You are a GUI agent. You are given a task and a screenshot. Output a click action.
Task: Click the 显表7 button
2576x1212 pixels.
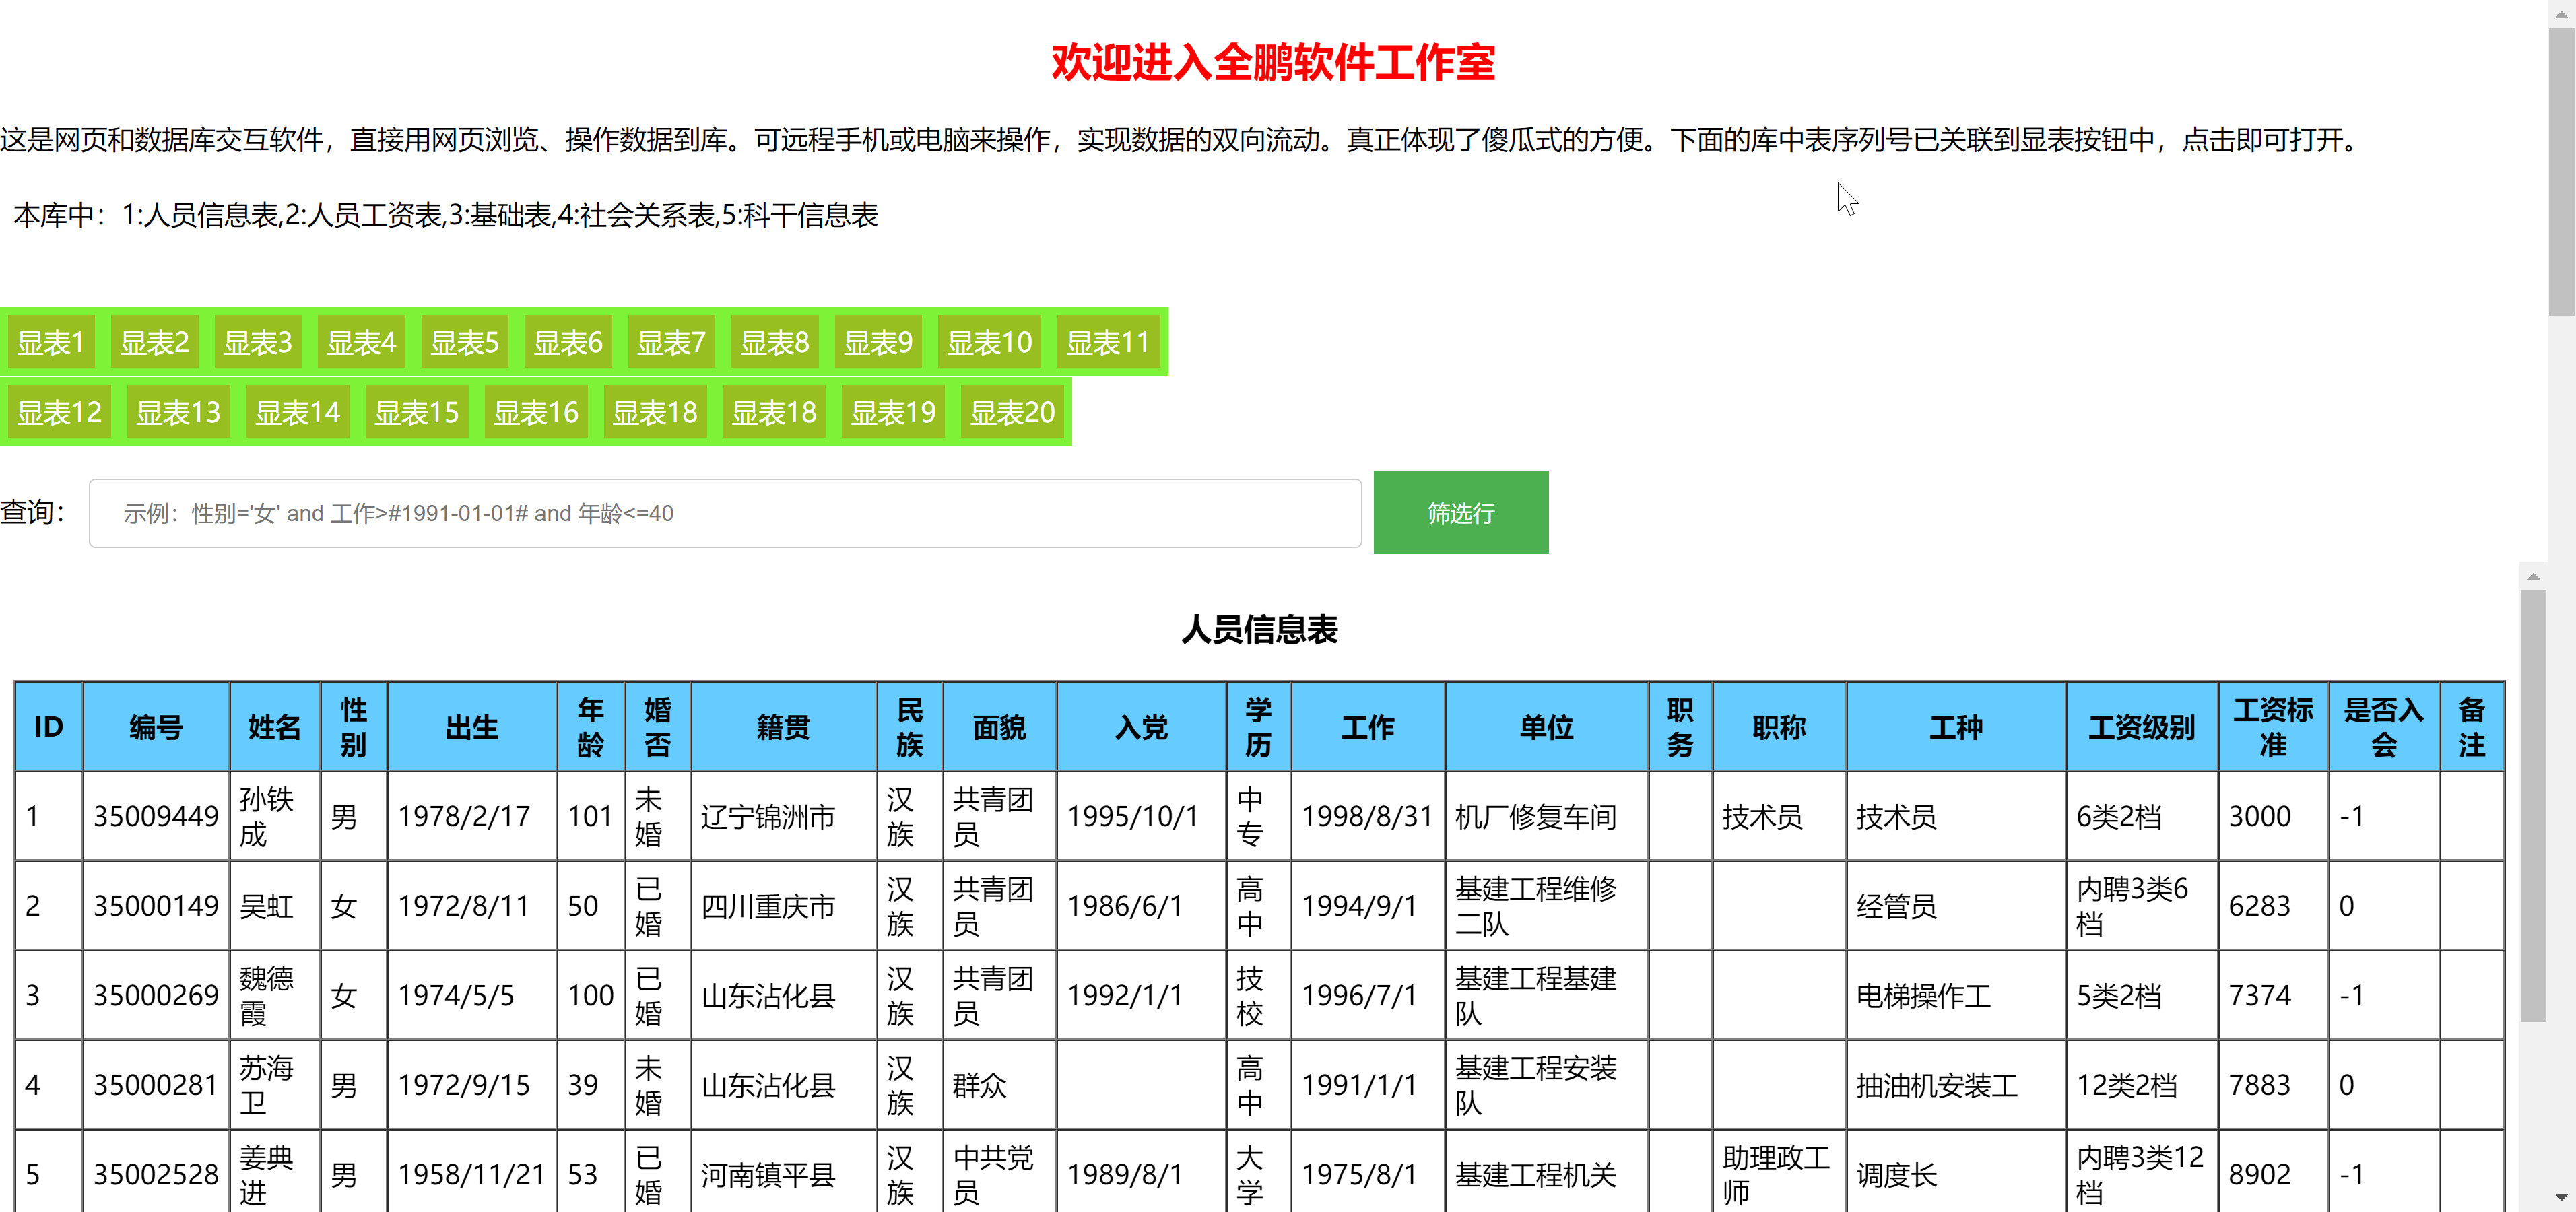coord(671,342)
